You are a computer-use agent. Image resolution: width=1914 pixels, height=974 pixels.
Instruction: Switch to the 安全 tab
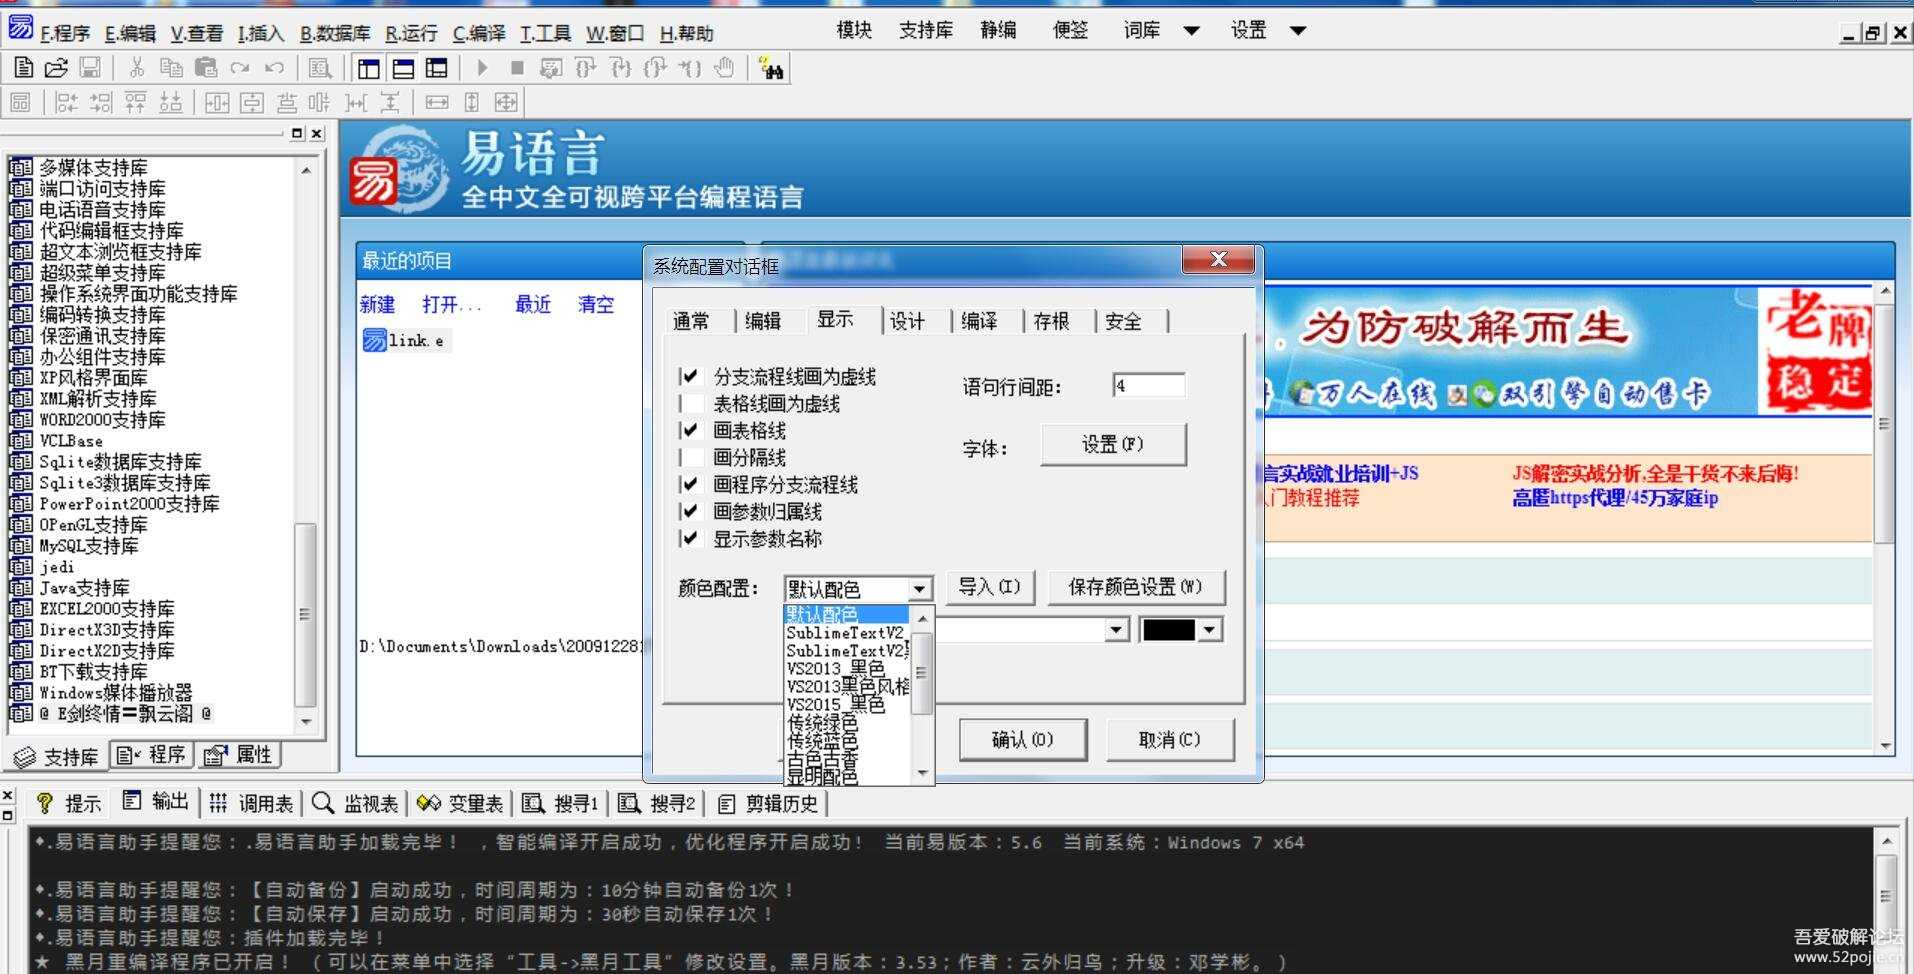1123,320
